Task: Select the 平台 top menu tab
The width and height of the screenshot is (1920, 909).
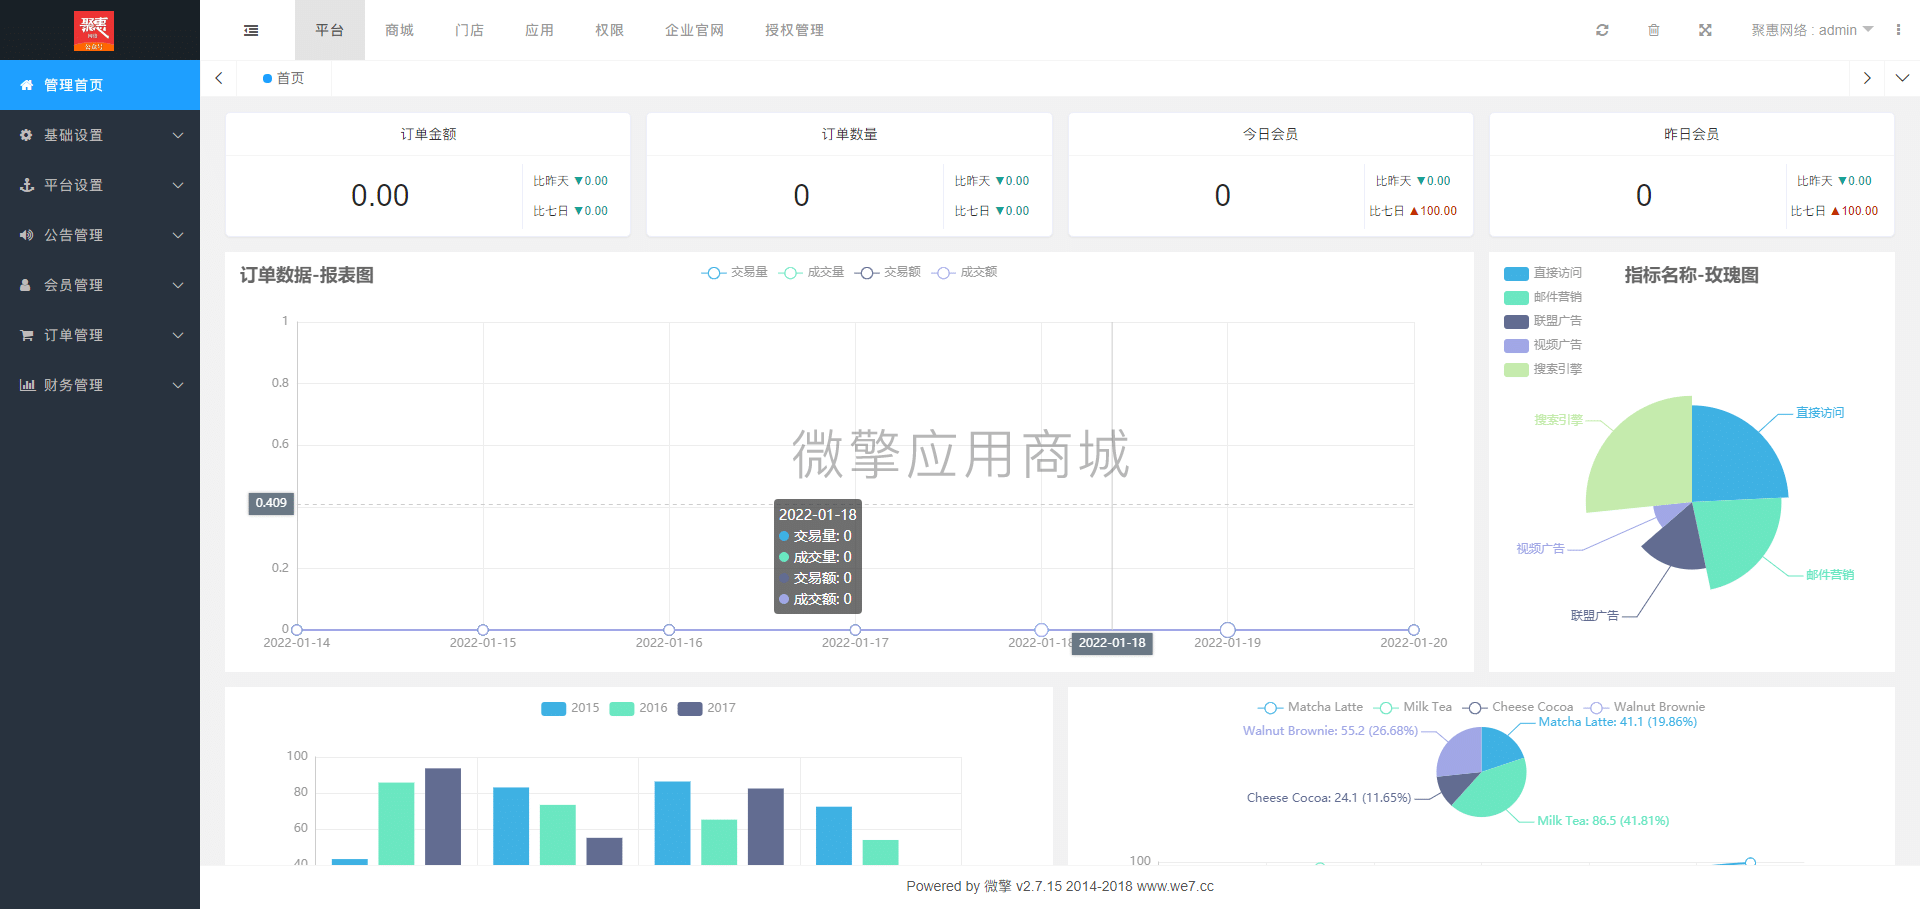Action: [x=330, y=30]
